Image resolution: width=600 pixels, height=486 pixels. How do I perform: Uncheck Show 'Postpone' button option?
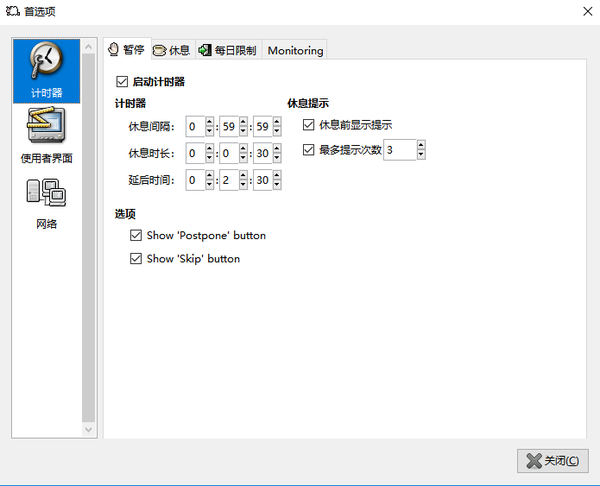[136, 235]
